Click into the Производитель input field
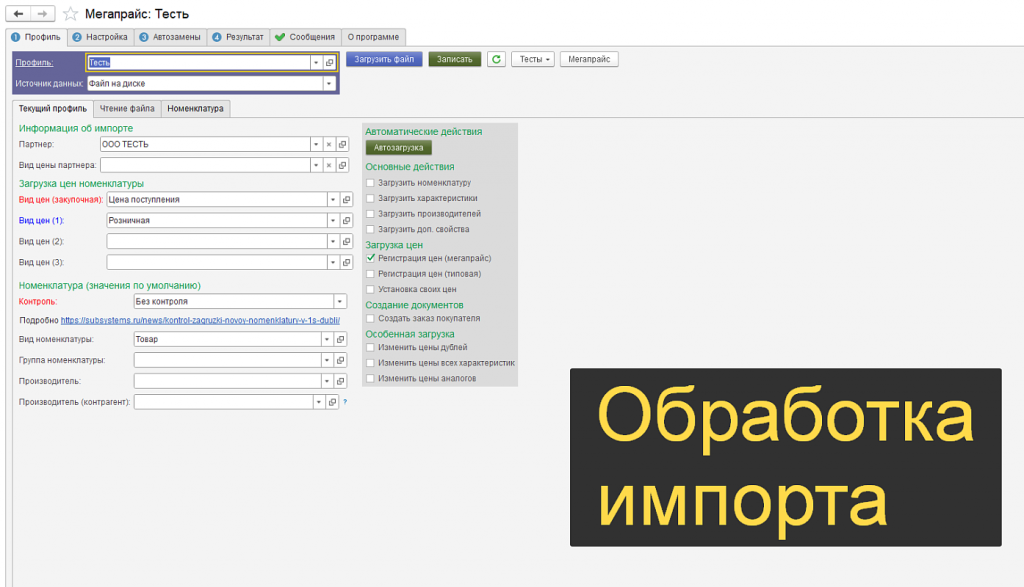Viewport: 1024px width, 587px height. tap(227, 381)
